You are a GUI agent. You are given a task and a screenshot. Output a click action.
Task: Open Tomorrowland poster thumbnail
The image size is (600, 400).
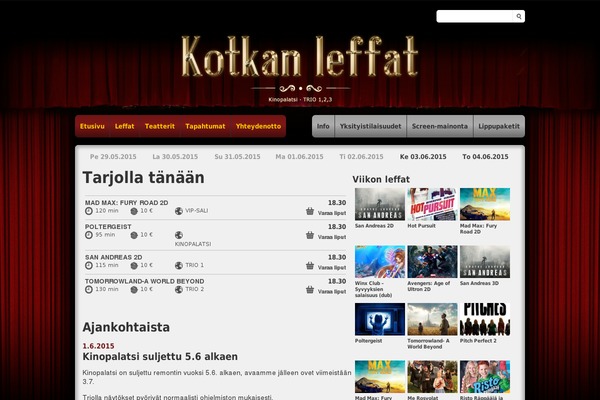[432, 319]
